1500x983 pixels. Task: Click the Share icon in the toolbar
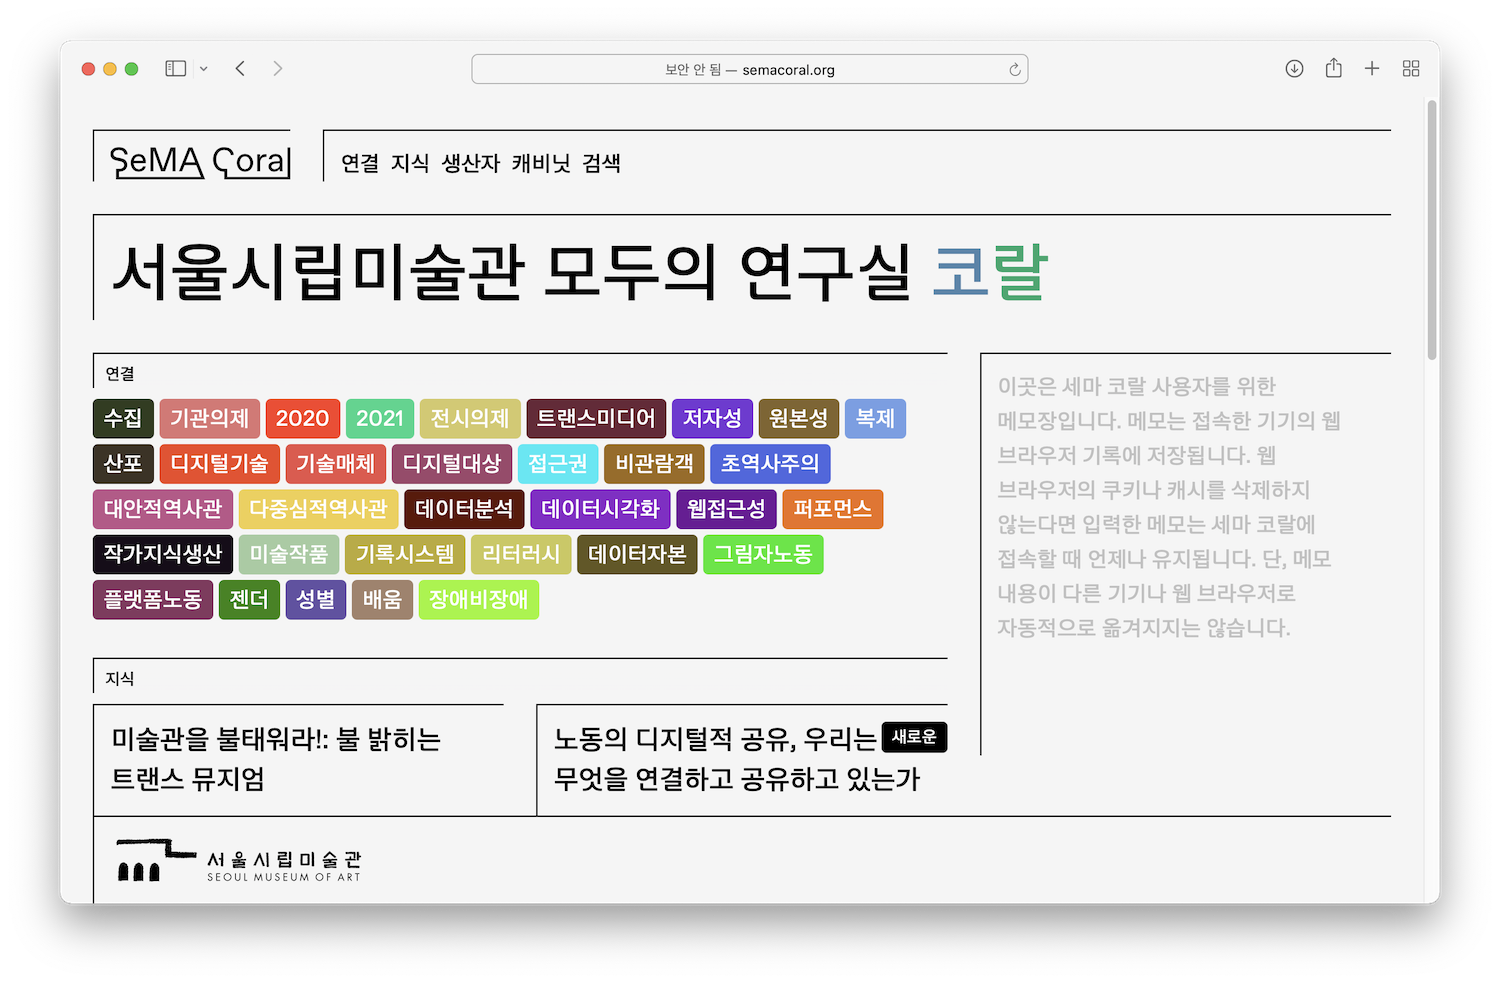click(1333, 69)
